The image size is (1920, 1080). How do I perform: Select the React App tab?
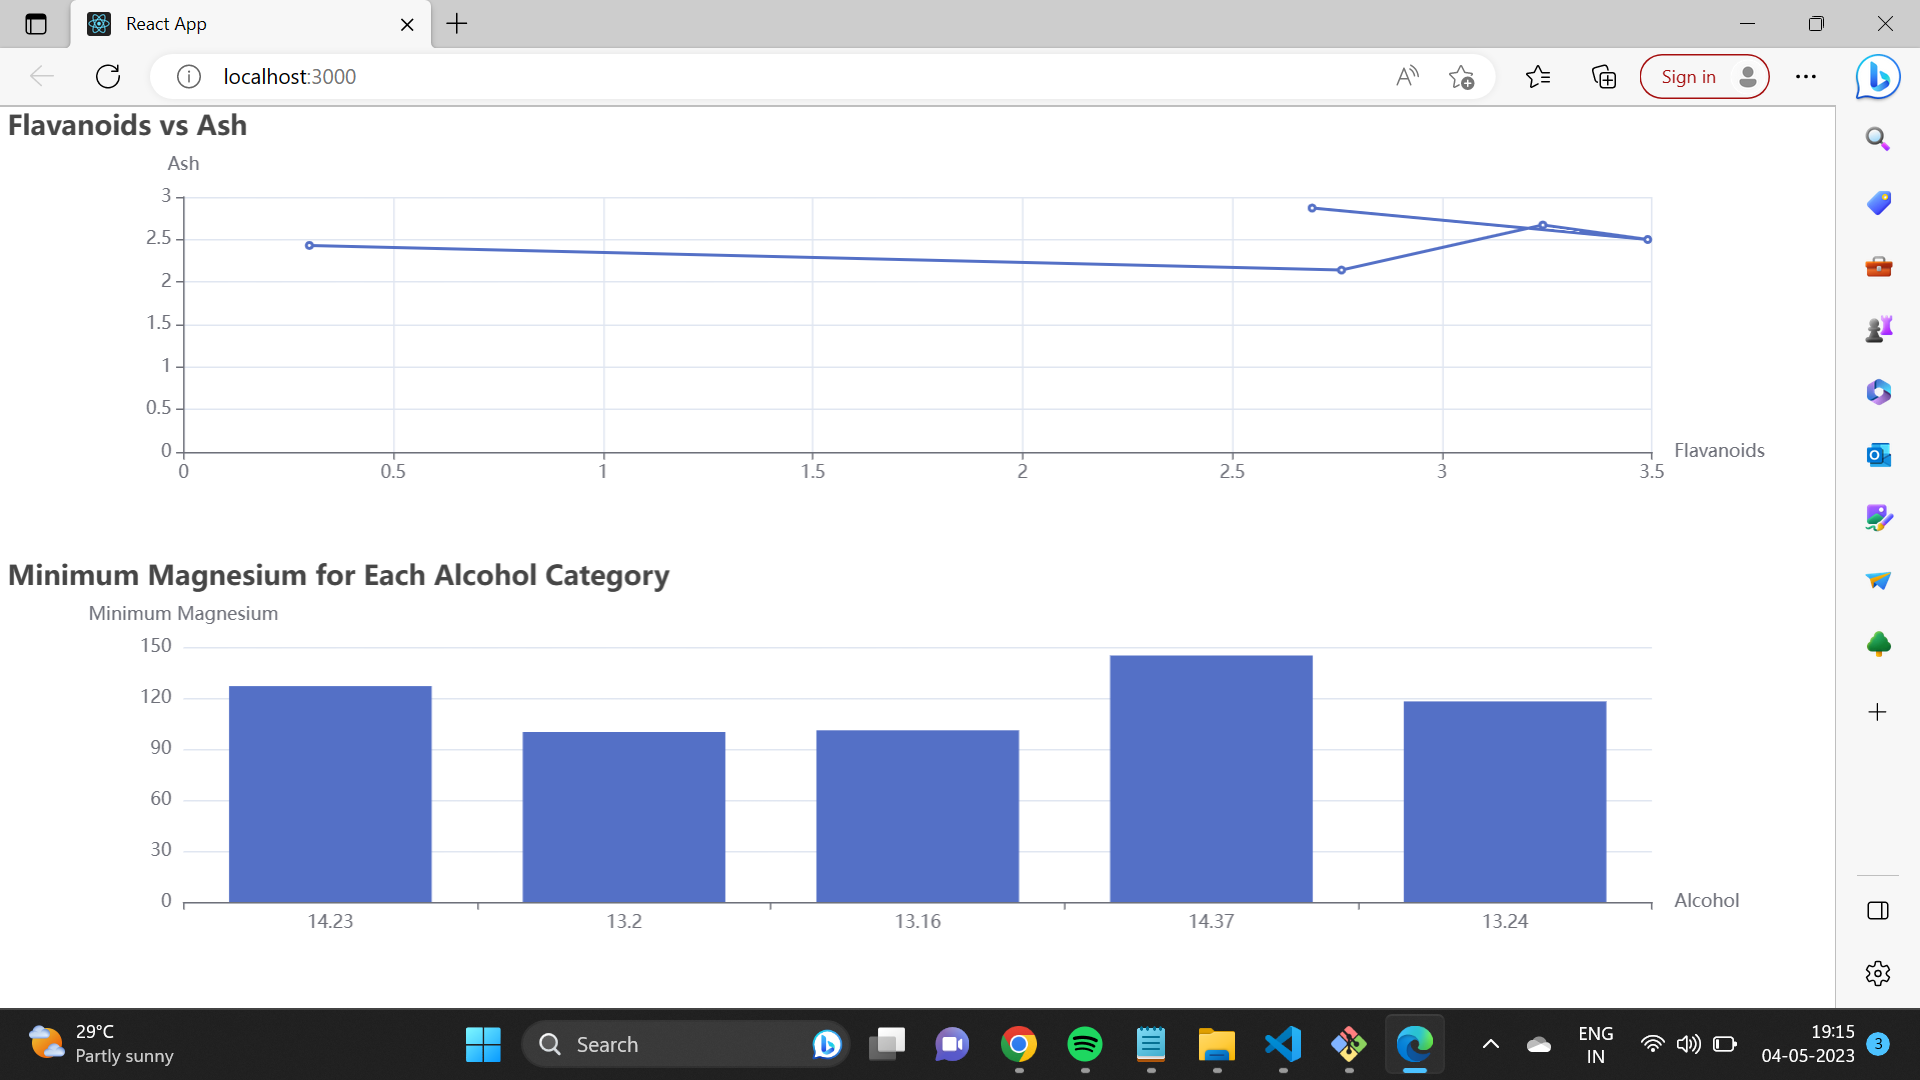[x=251, y=24]
